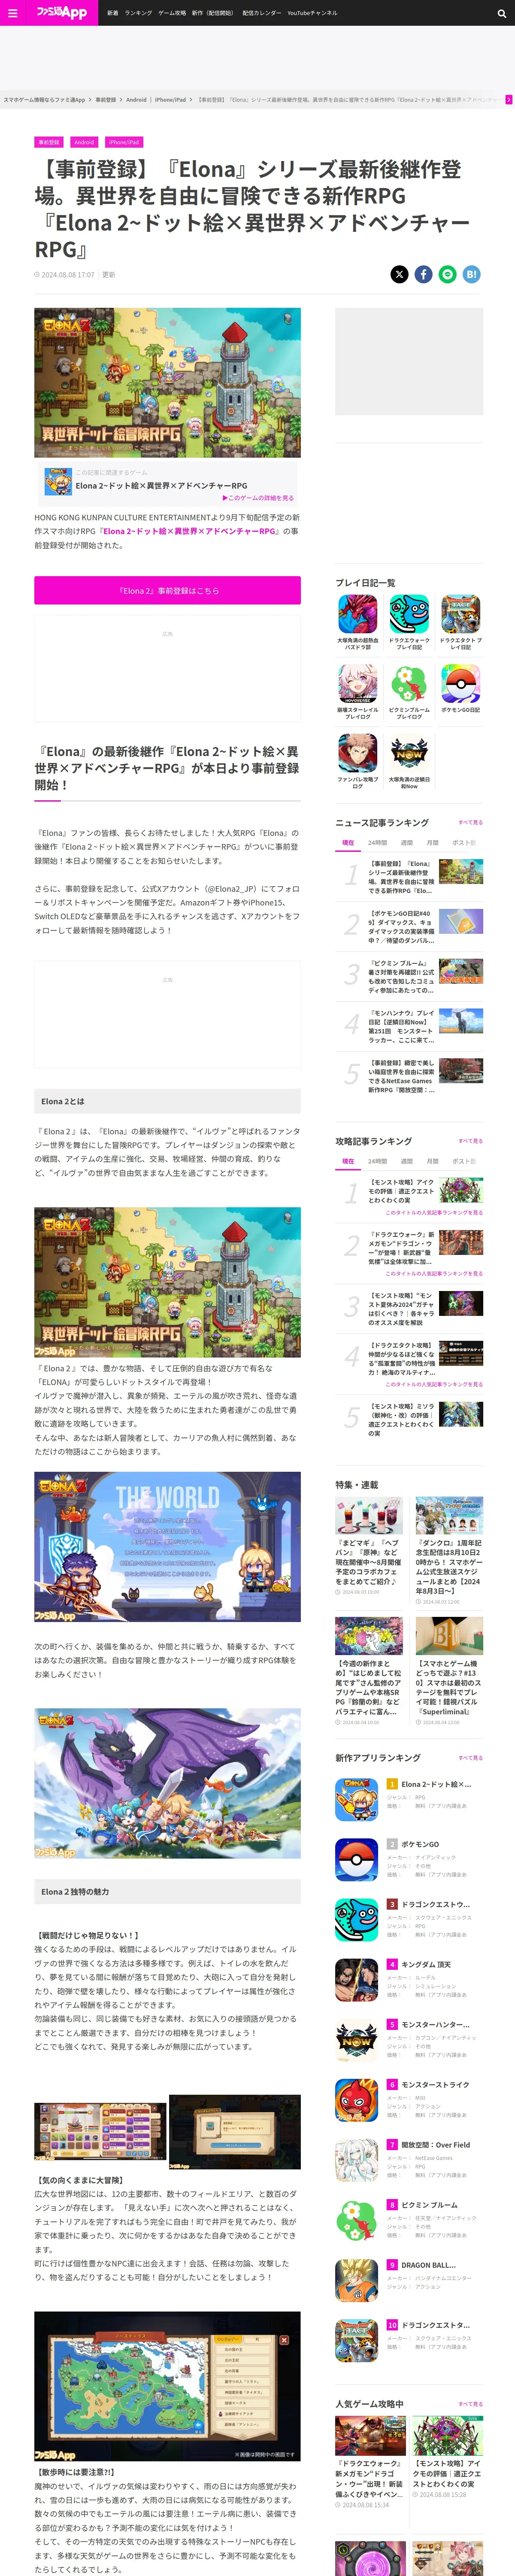
Task: Open 崩壊スターレイル プレイログ icon
Action: pyautogui.click(x=357, y=683)
